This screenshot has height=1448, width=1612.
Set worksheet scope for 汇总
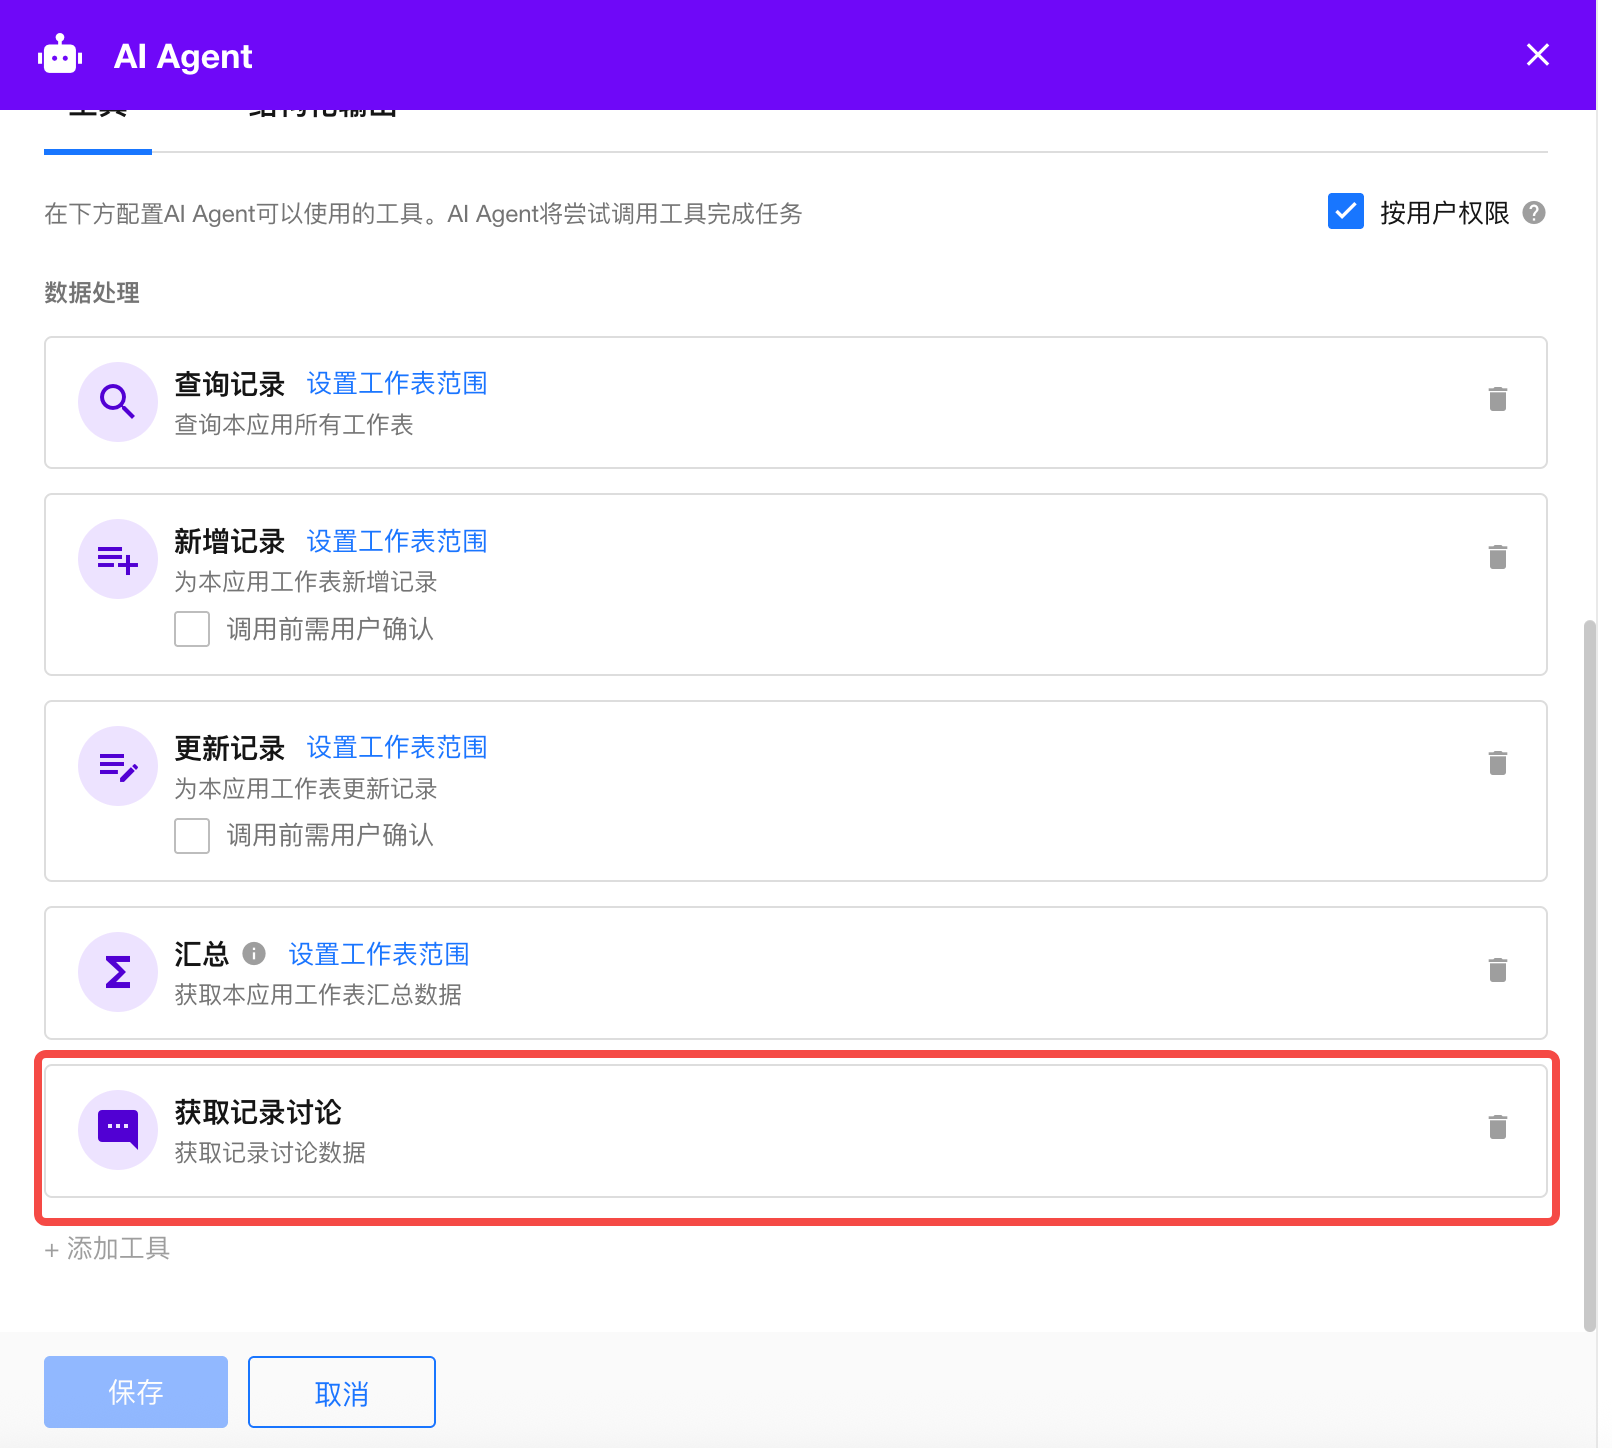[379, 954]
